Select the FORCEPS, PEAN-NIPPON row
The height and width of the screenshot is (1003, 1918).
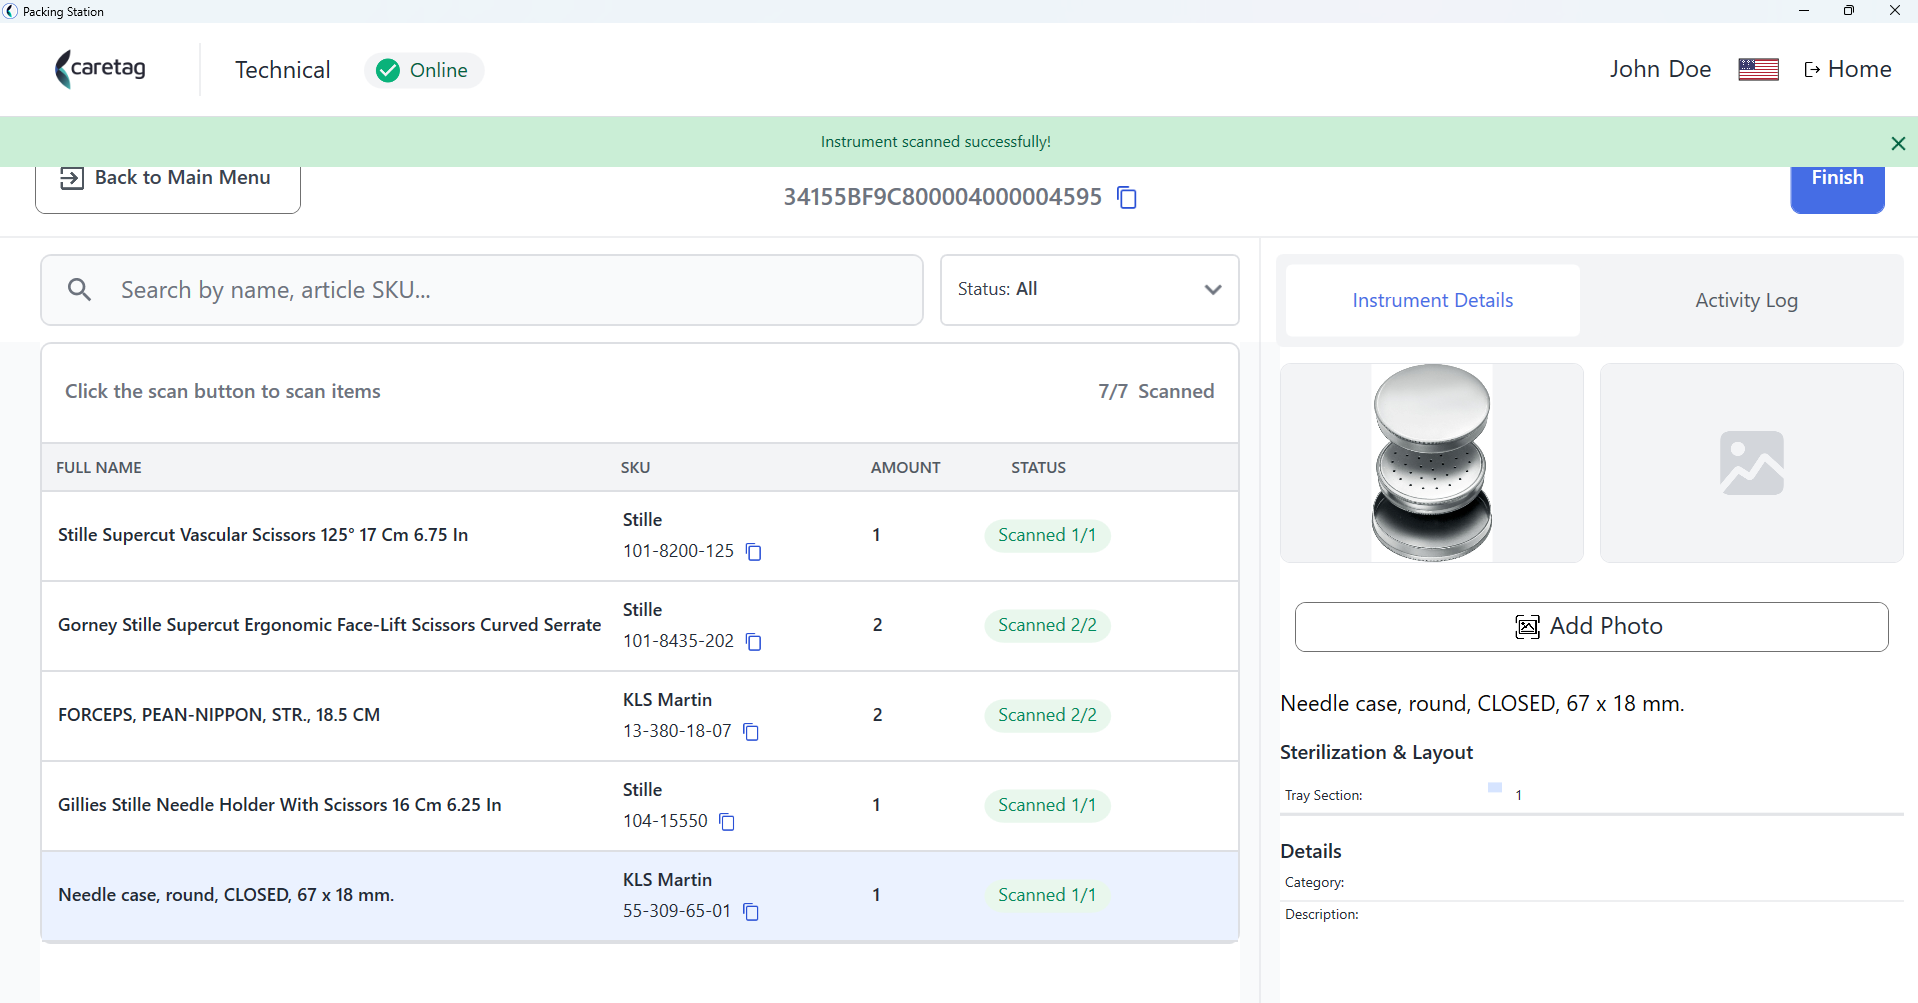point(640,716)
